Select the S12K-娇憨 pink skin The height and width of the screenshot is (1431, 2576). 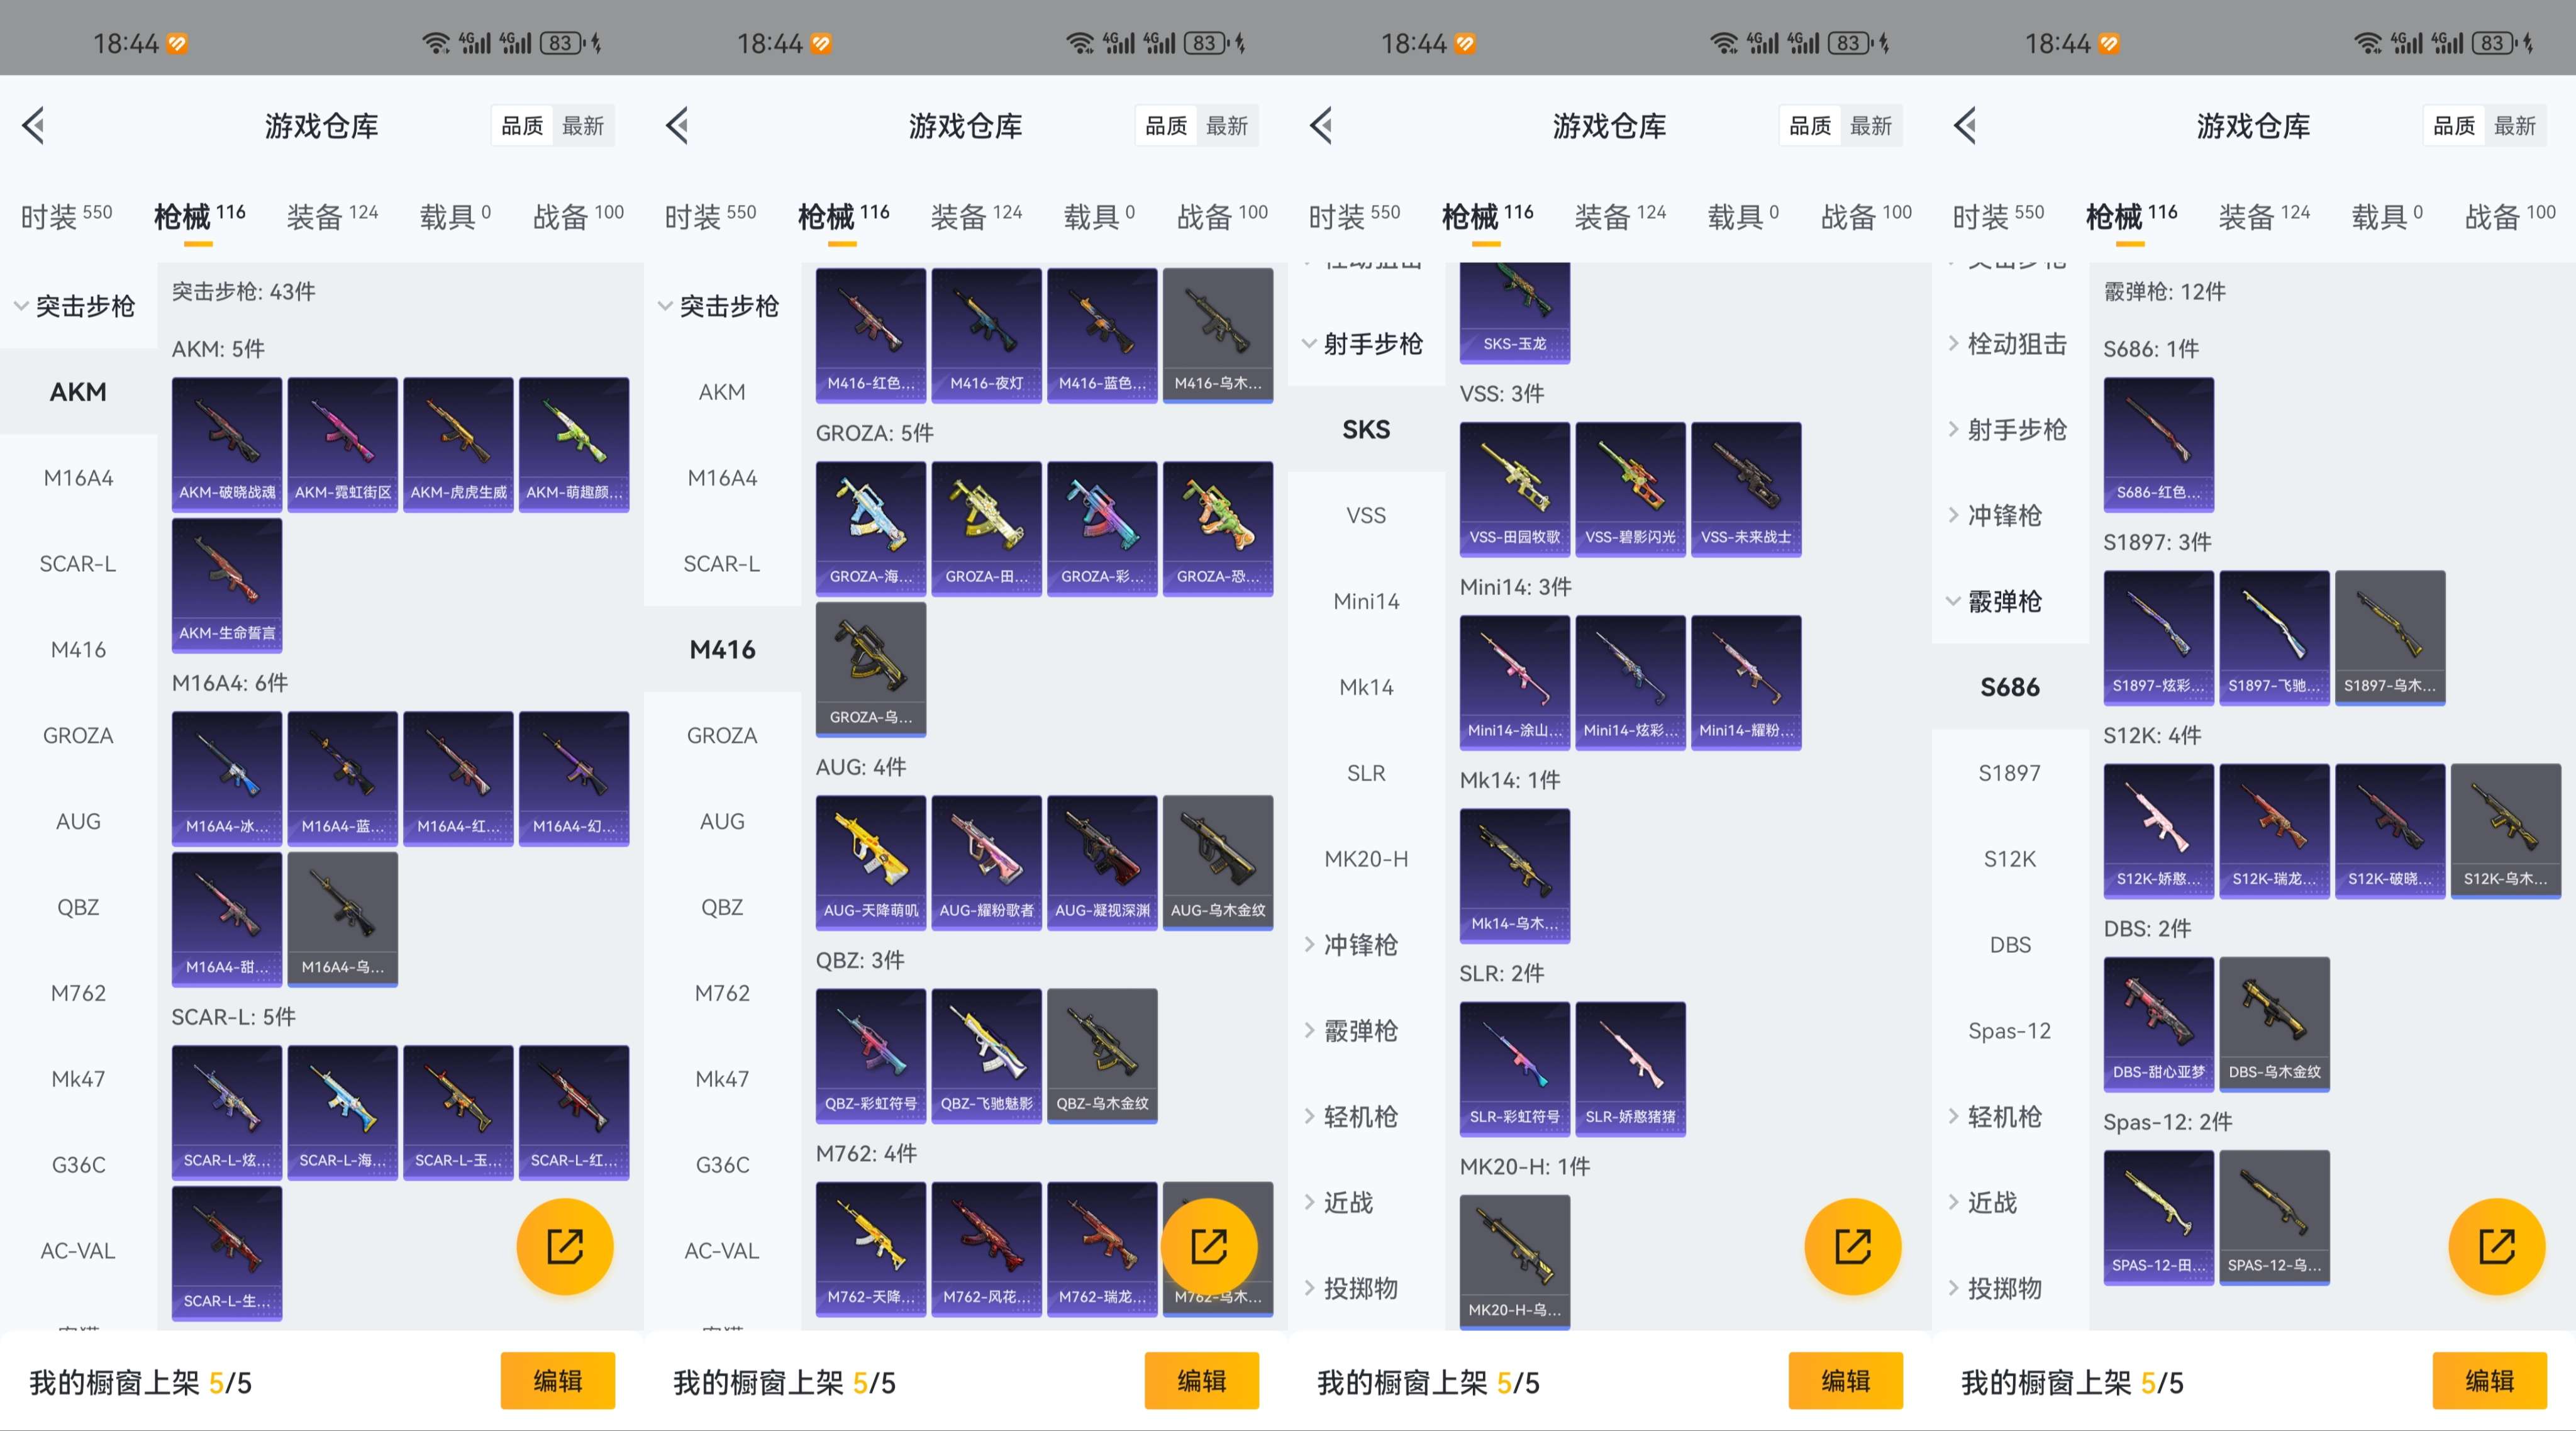click(2159, 830)
